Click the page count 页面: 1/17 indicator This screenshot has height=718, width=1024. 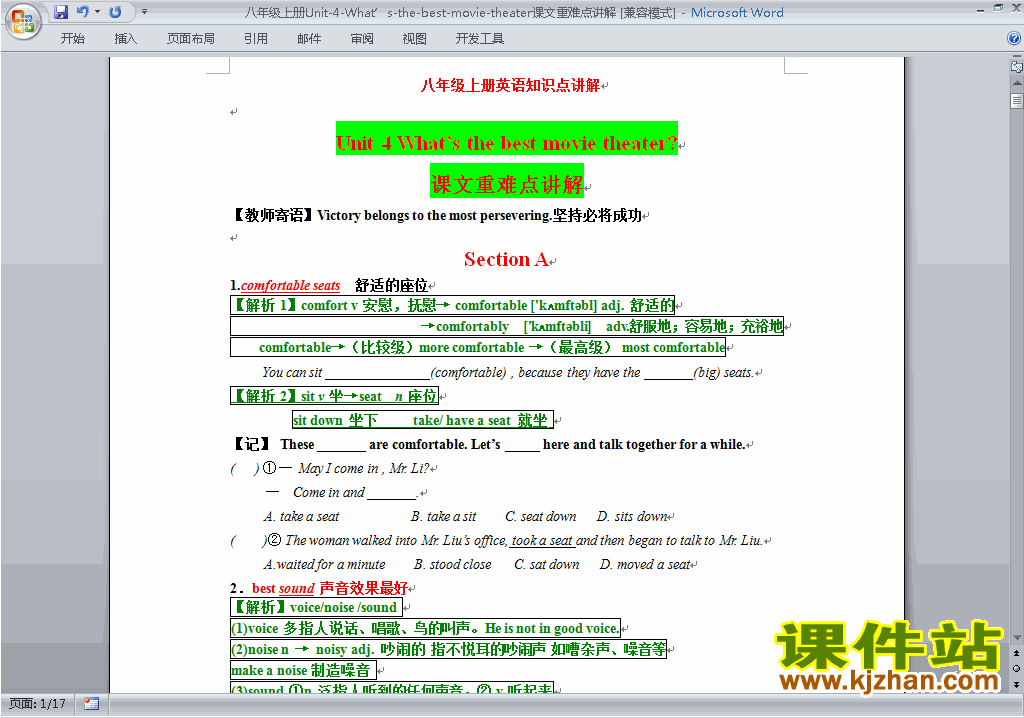[37, 704]
